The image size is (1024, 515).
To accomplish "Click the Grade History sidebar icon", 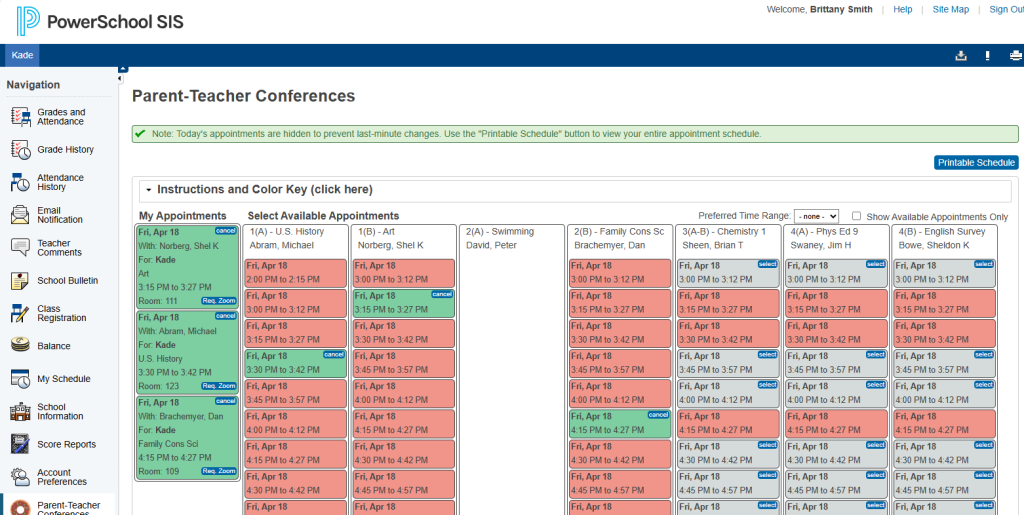I will click(x=21, y=149).
